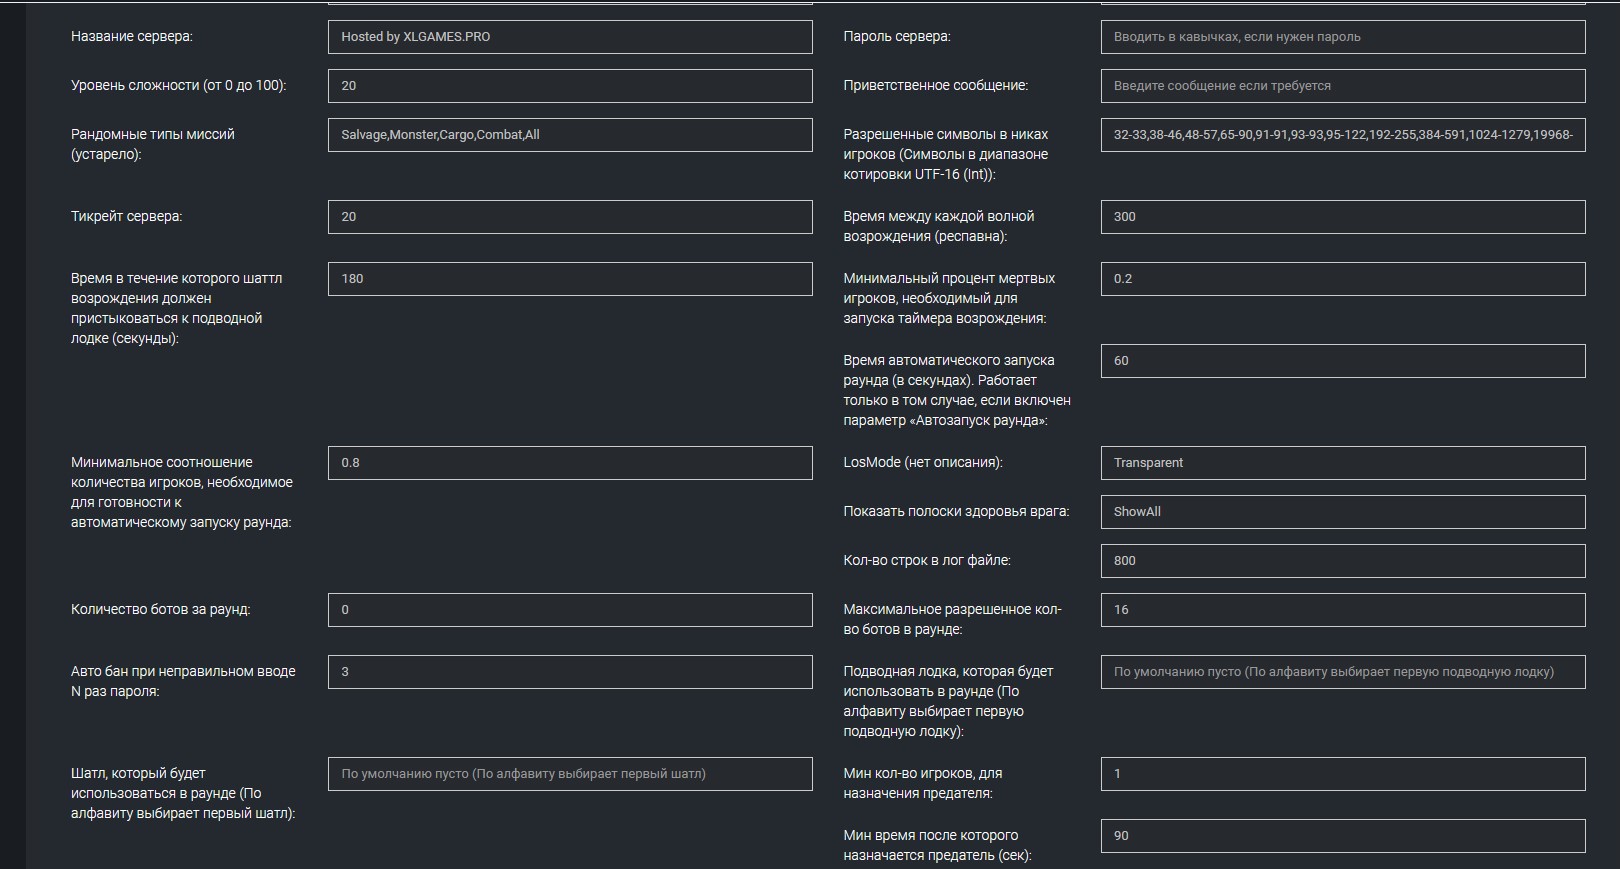
Task: Click the bots per round field
Action: (x=569, y=610)
